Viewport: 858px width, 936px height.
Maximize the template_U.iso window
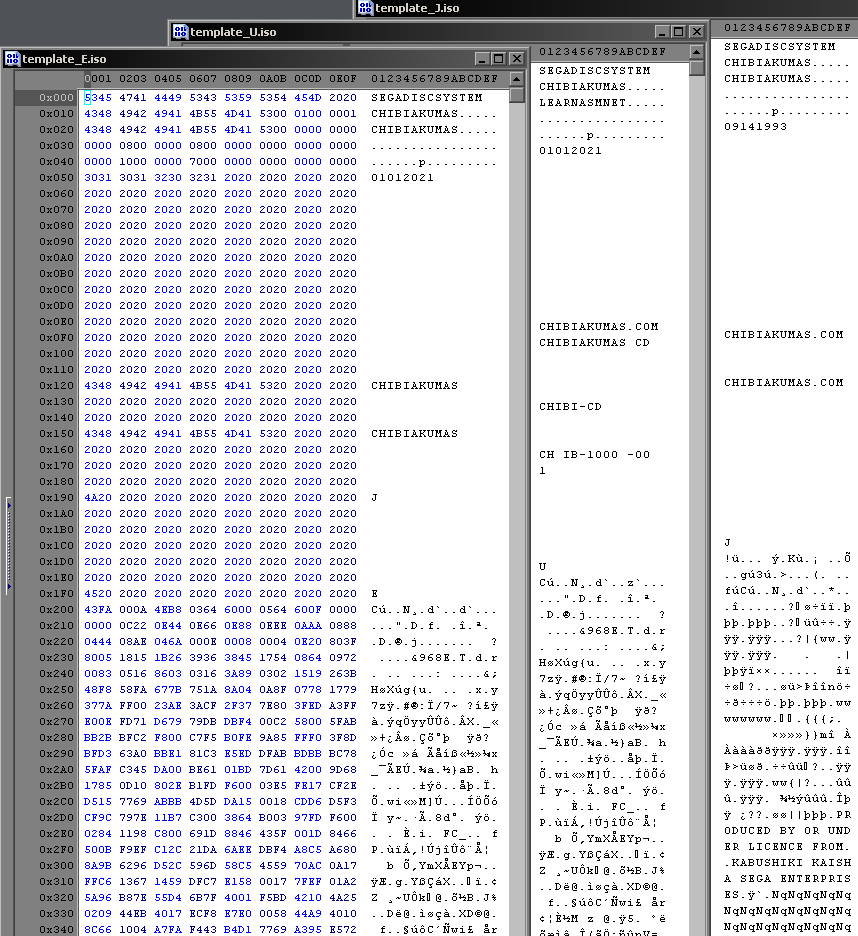[679, 32]
